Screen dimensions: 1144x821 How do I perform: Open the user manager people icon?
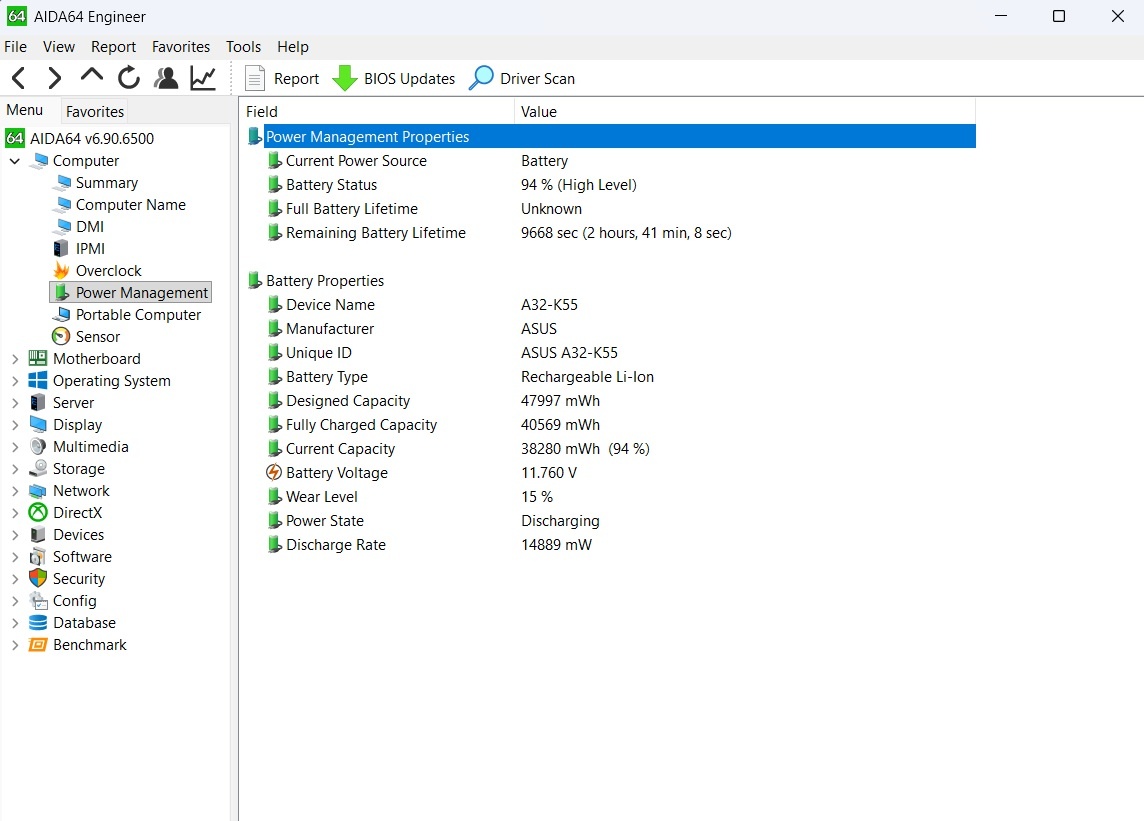pyautogui.click(x=166, y=78)
